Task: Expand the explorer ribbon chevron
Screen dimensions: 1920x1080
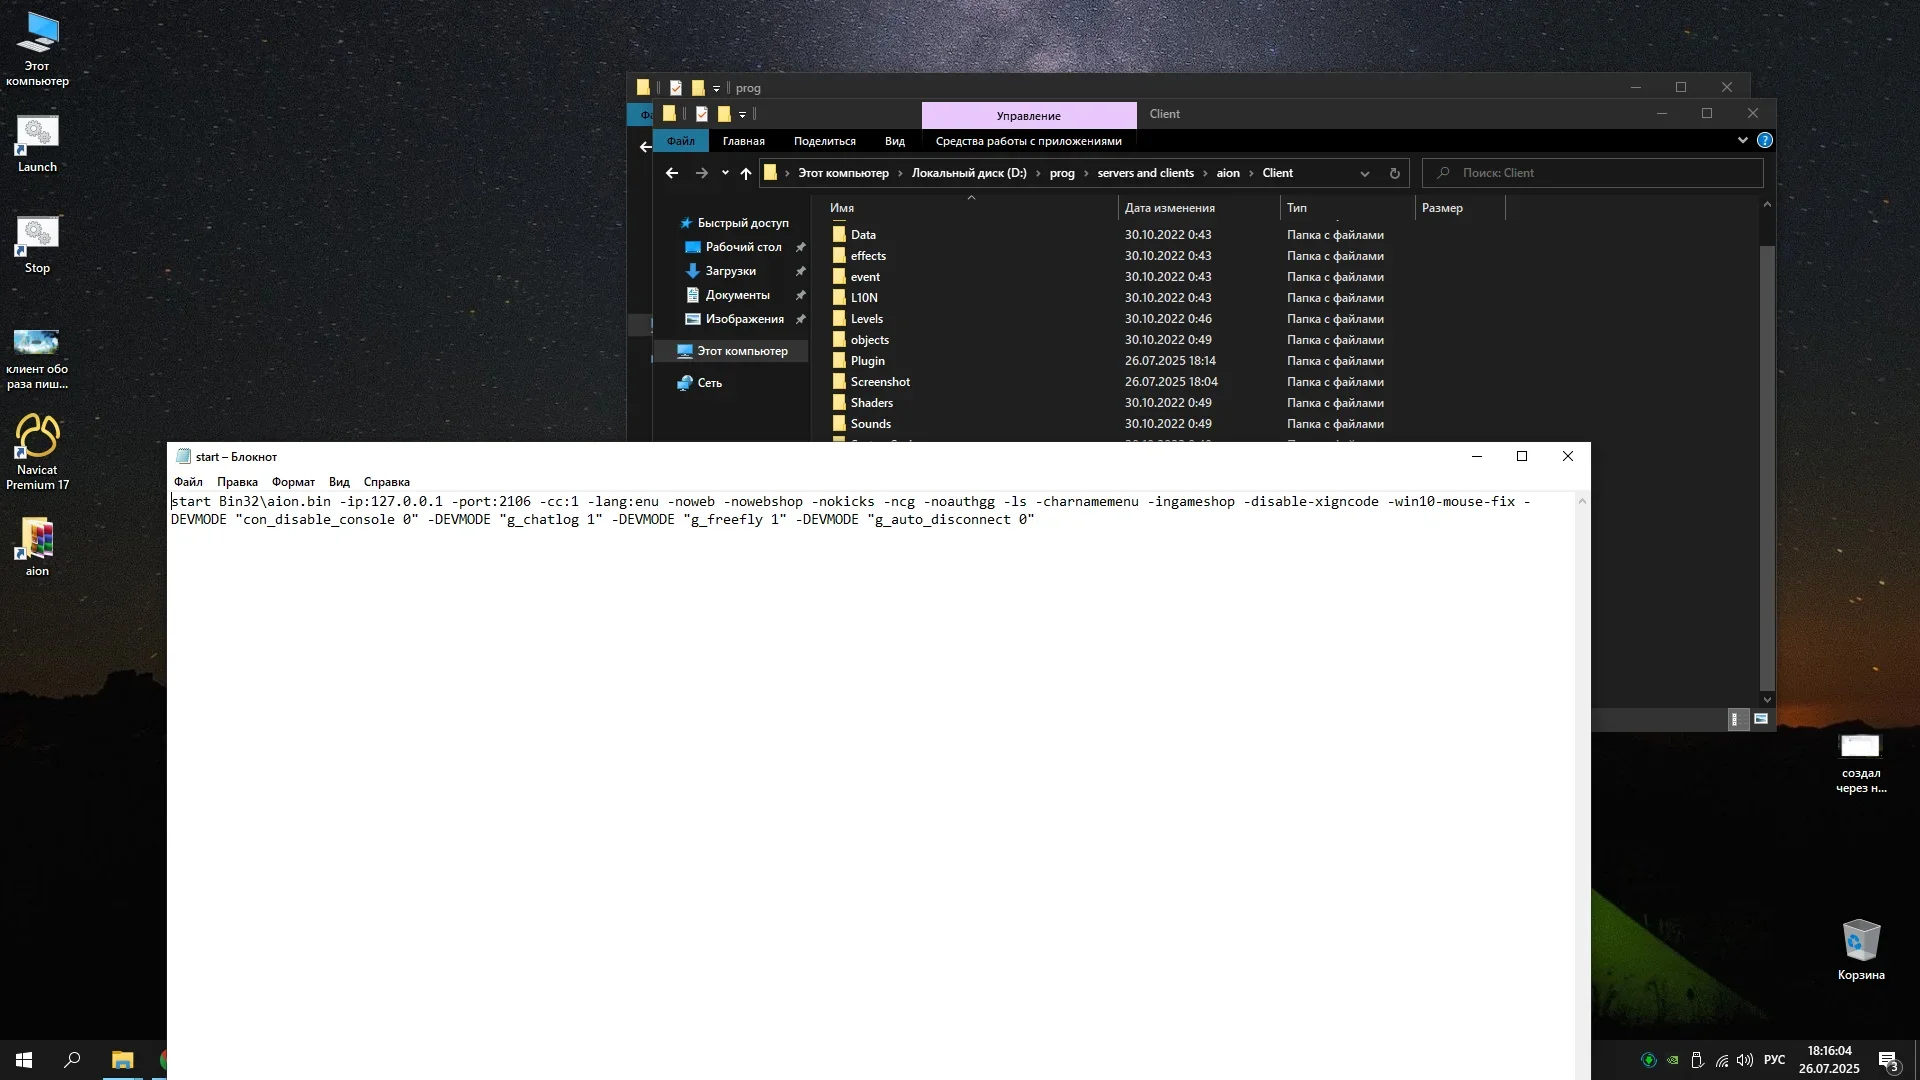Action: click(1743, 140)
